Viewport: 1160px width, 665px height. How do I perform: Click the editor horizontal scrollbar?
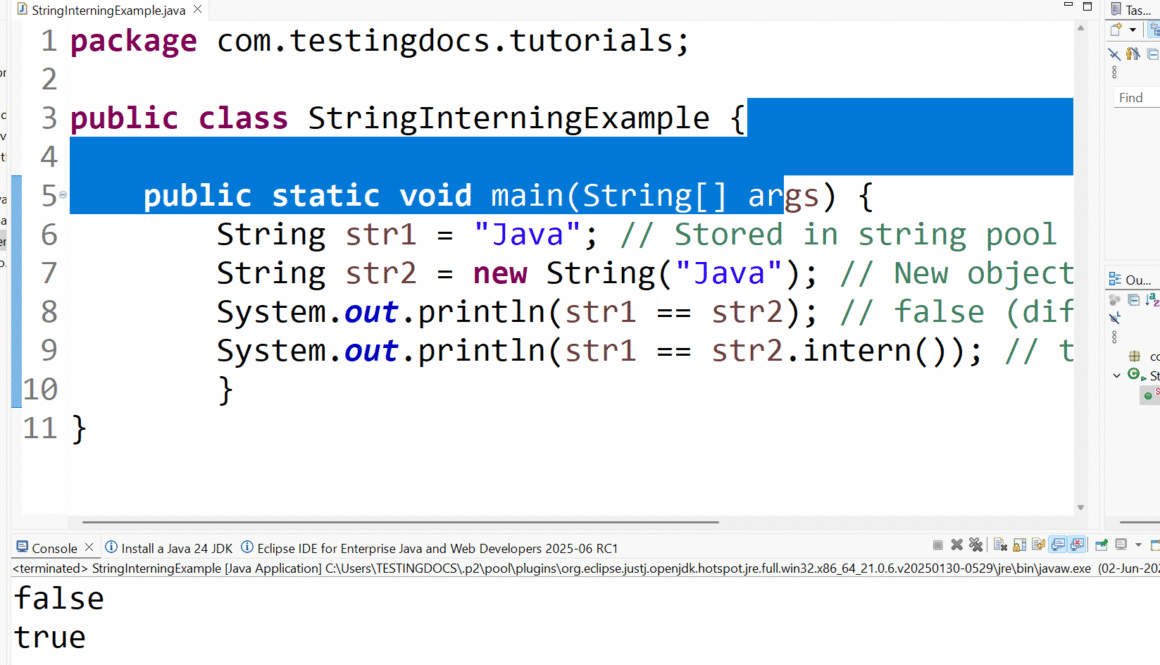click(x=400, y=522)
